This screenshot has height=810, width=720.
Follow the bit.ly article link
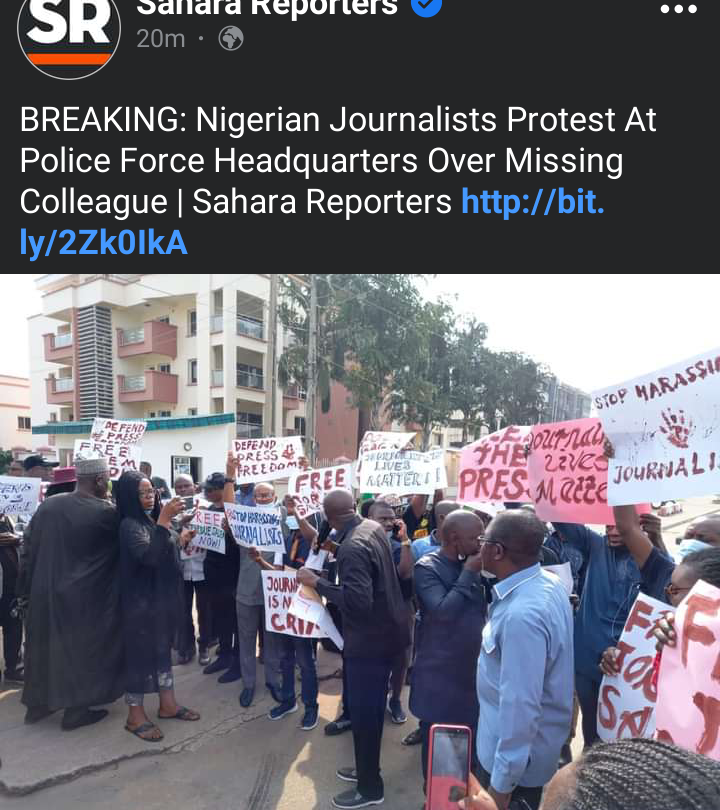(x=311, y=222)
